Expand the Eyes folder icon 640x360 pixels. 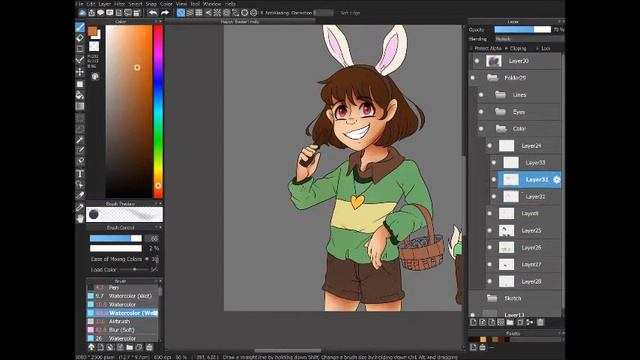click(500, 111)
